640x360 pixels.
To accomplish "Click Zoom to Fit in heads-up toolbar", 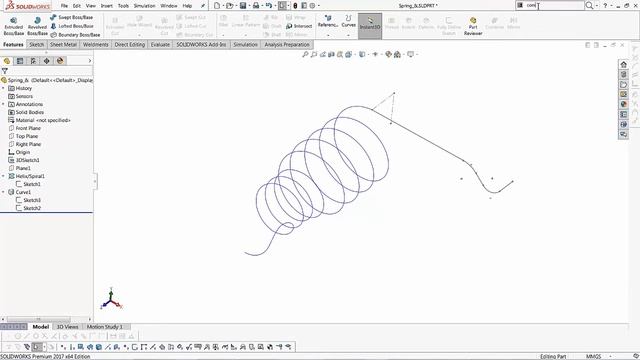I will coord(305,54).
